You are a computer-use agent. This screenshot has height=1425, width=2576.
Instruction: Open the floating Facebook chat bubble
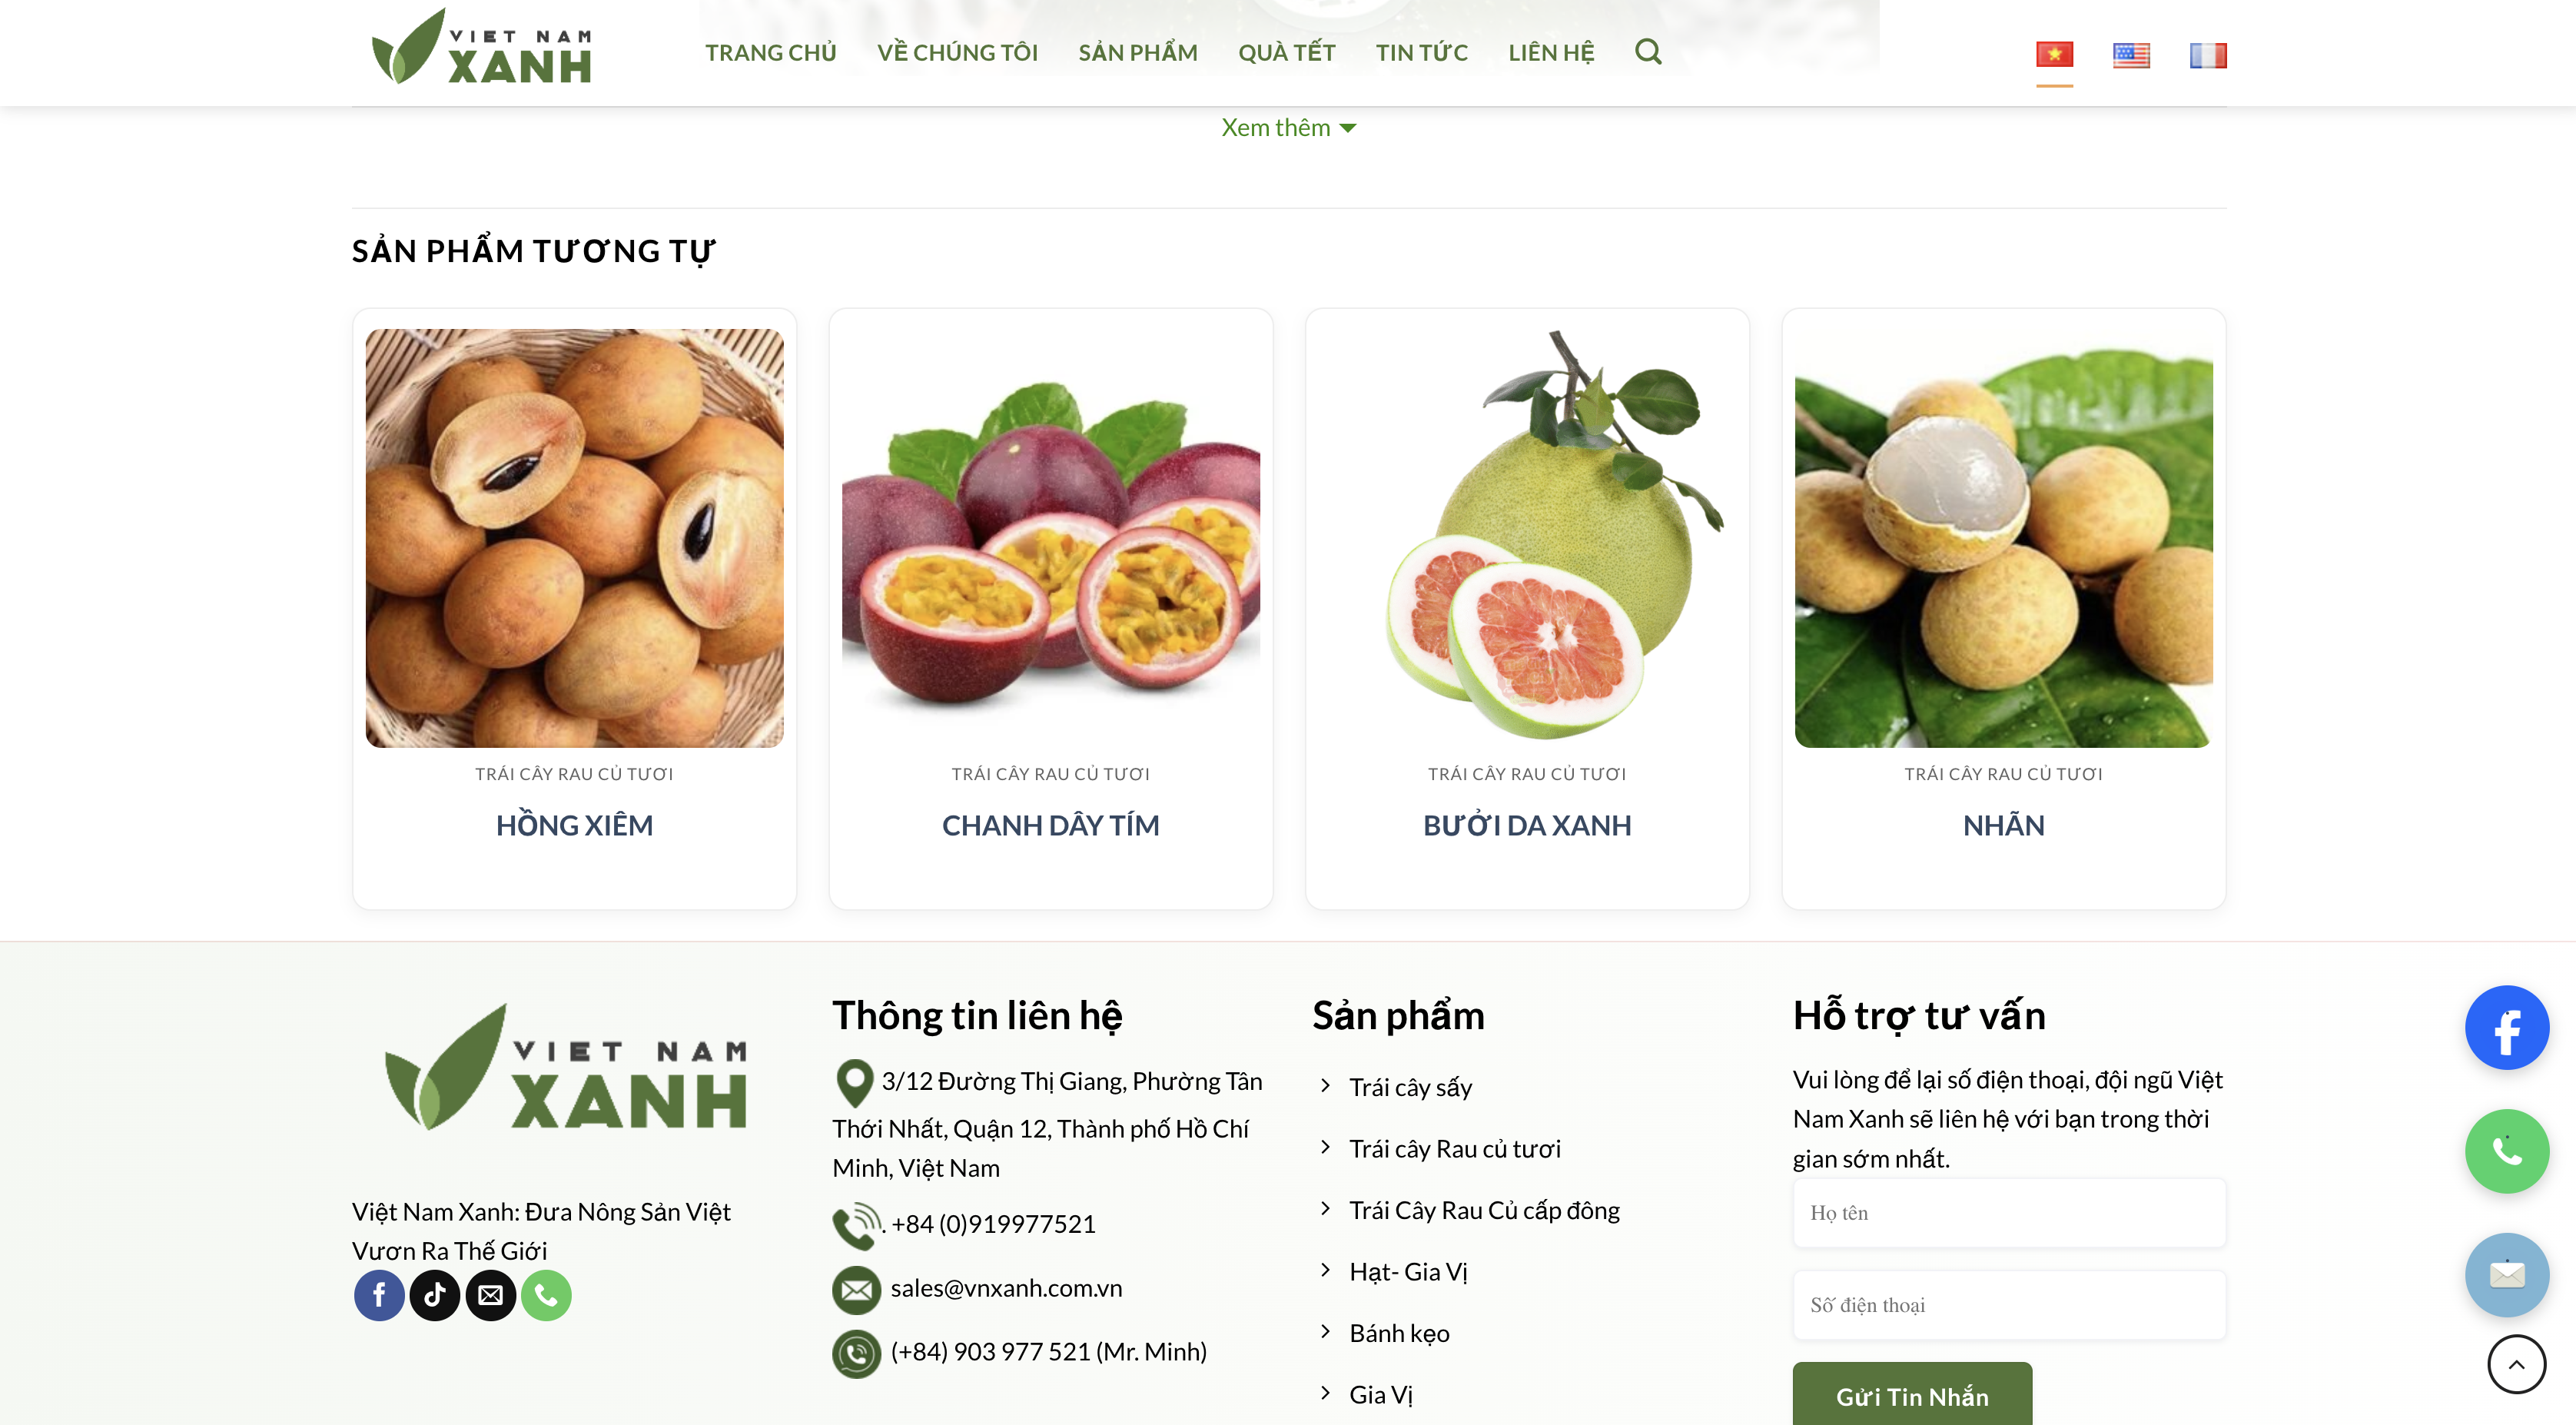(2506, 1027)
